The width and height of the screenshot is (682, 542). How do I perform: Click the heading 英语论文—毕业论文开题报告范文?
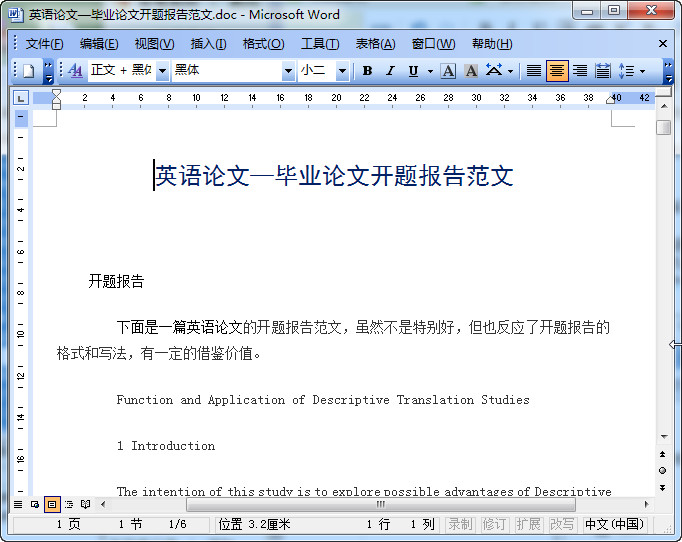tap(334, 176)
